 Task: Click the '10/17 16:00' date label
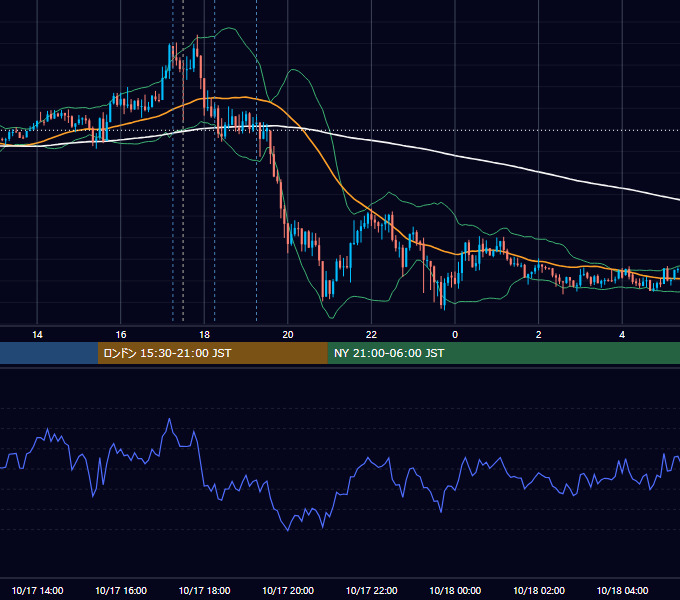point(121,590)
